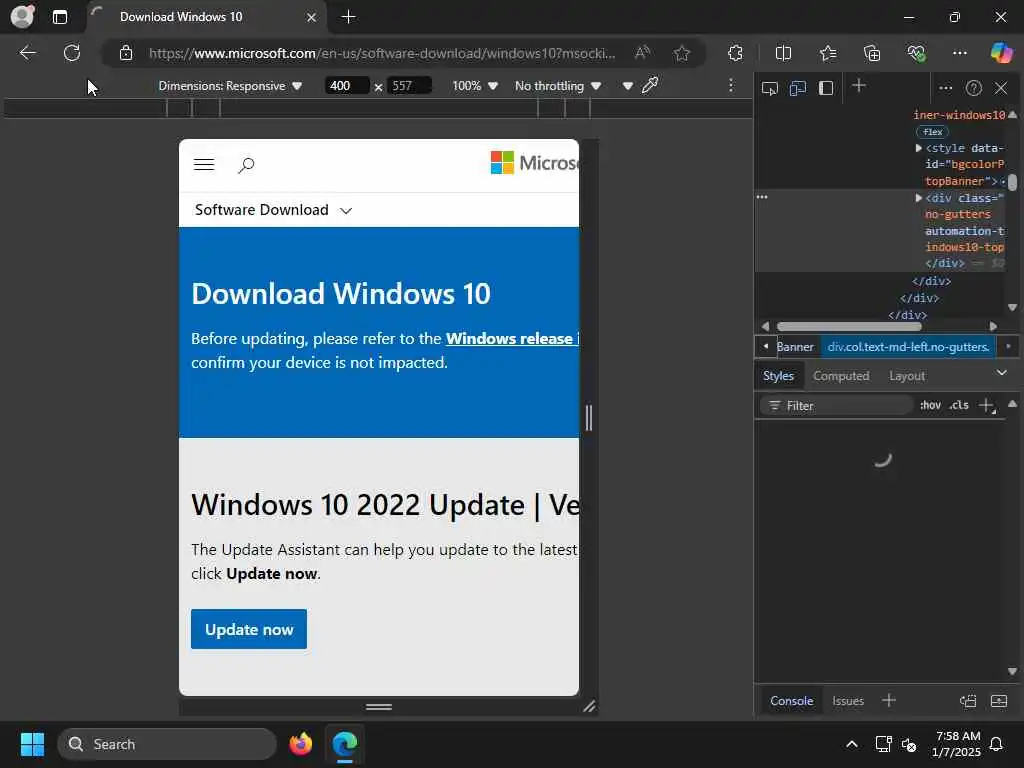This screenshot has width=1024, height=768.
Task: Open device posture dropdown arrow next to throttling
Action: 628,86
